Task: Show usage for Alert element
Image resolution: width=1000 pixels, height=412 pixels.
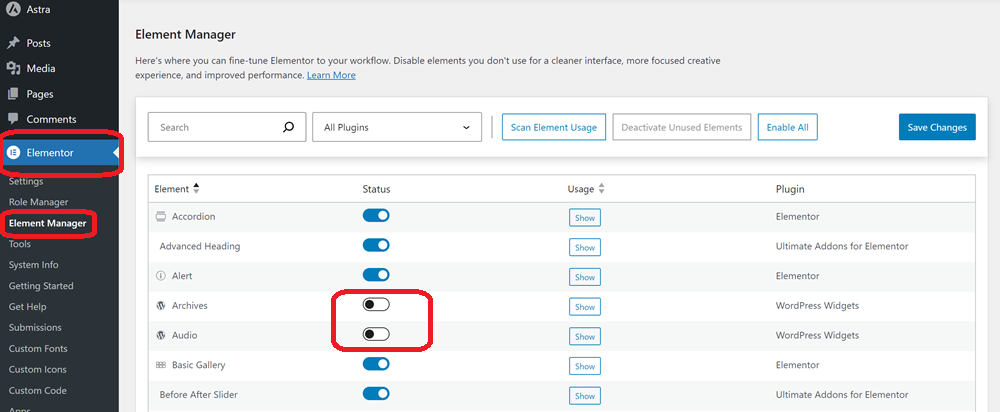Action: 585,277
